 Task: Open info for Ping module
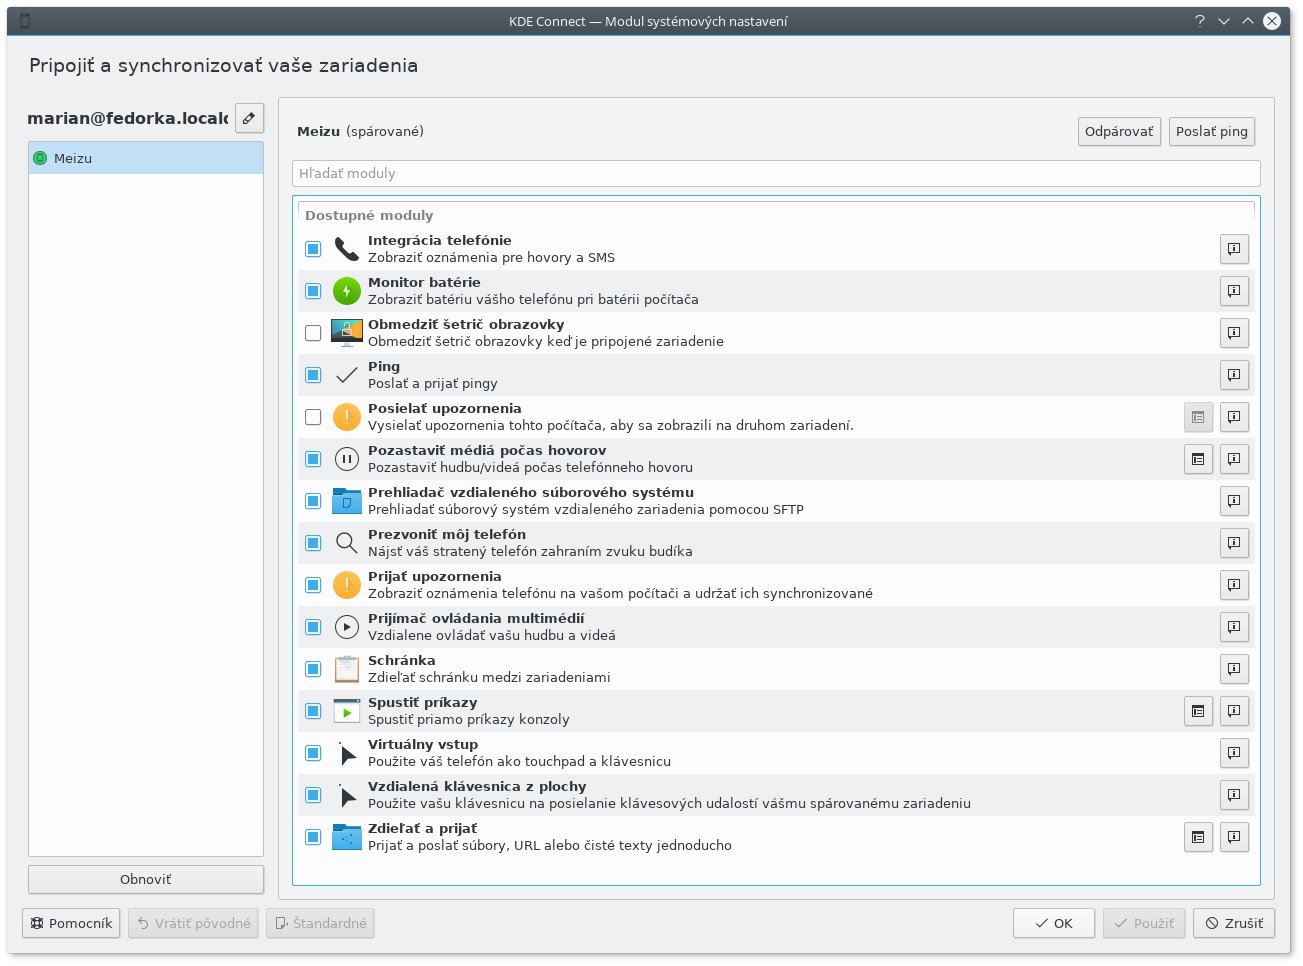[1234, 375]
